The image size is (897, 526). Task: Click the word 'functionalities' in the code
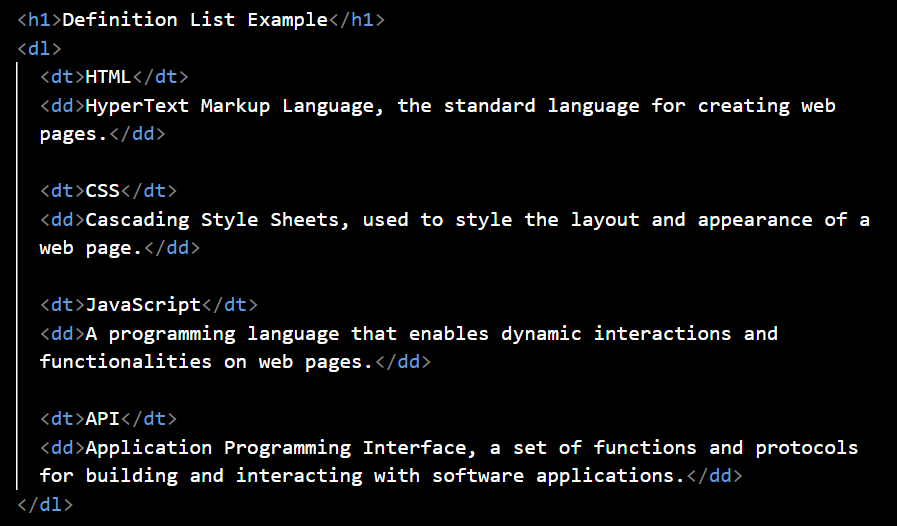pyautogui.click(x=126, y=362)
